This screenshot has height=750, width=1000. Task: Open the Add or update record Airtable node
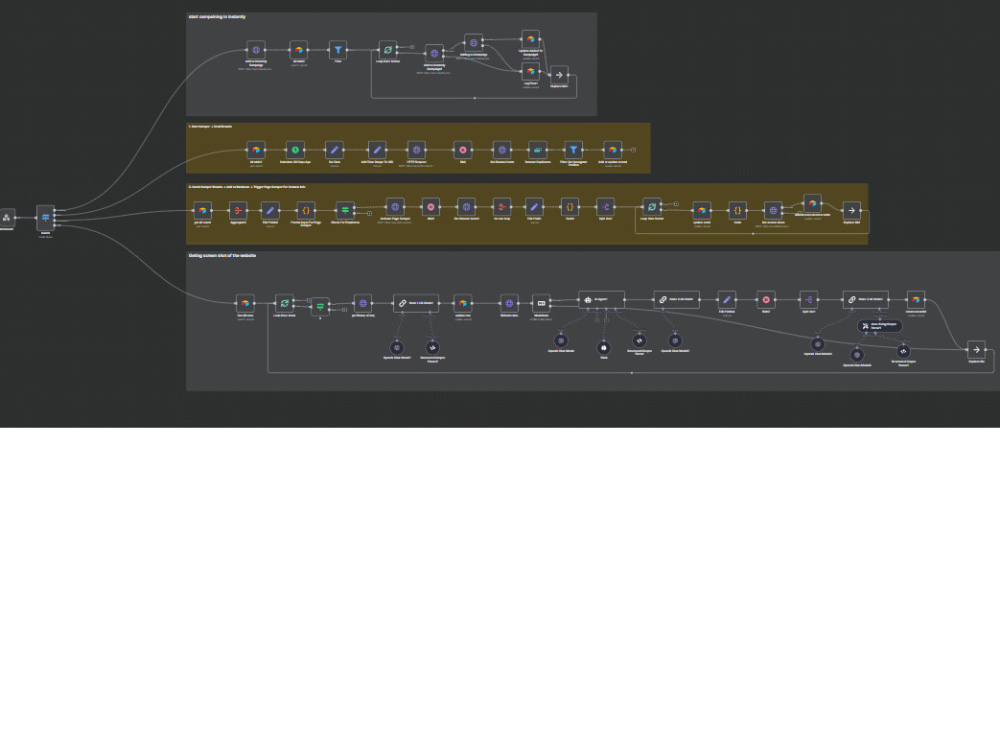click(612, 150)
